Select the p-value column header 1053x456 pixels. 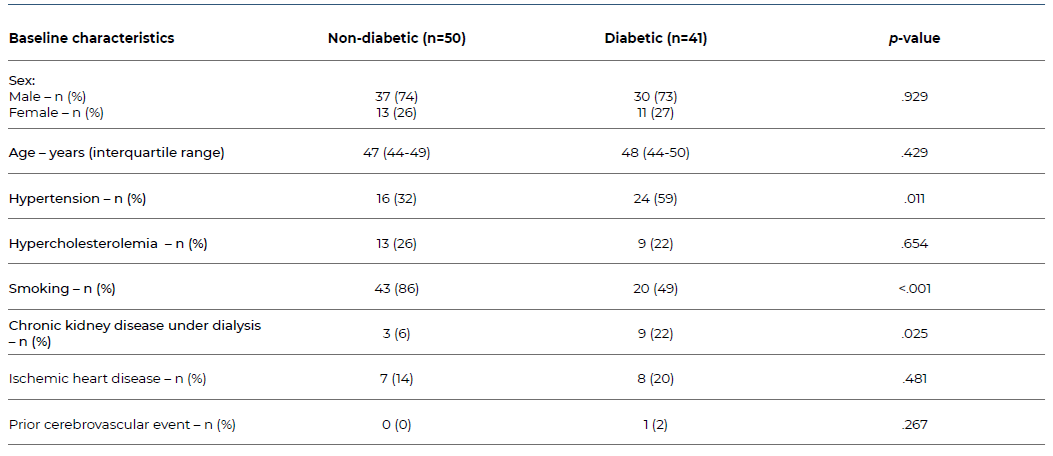914,39
